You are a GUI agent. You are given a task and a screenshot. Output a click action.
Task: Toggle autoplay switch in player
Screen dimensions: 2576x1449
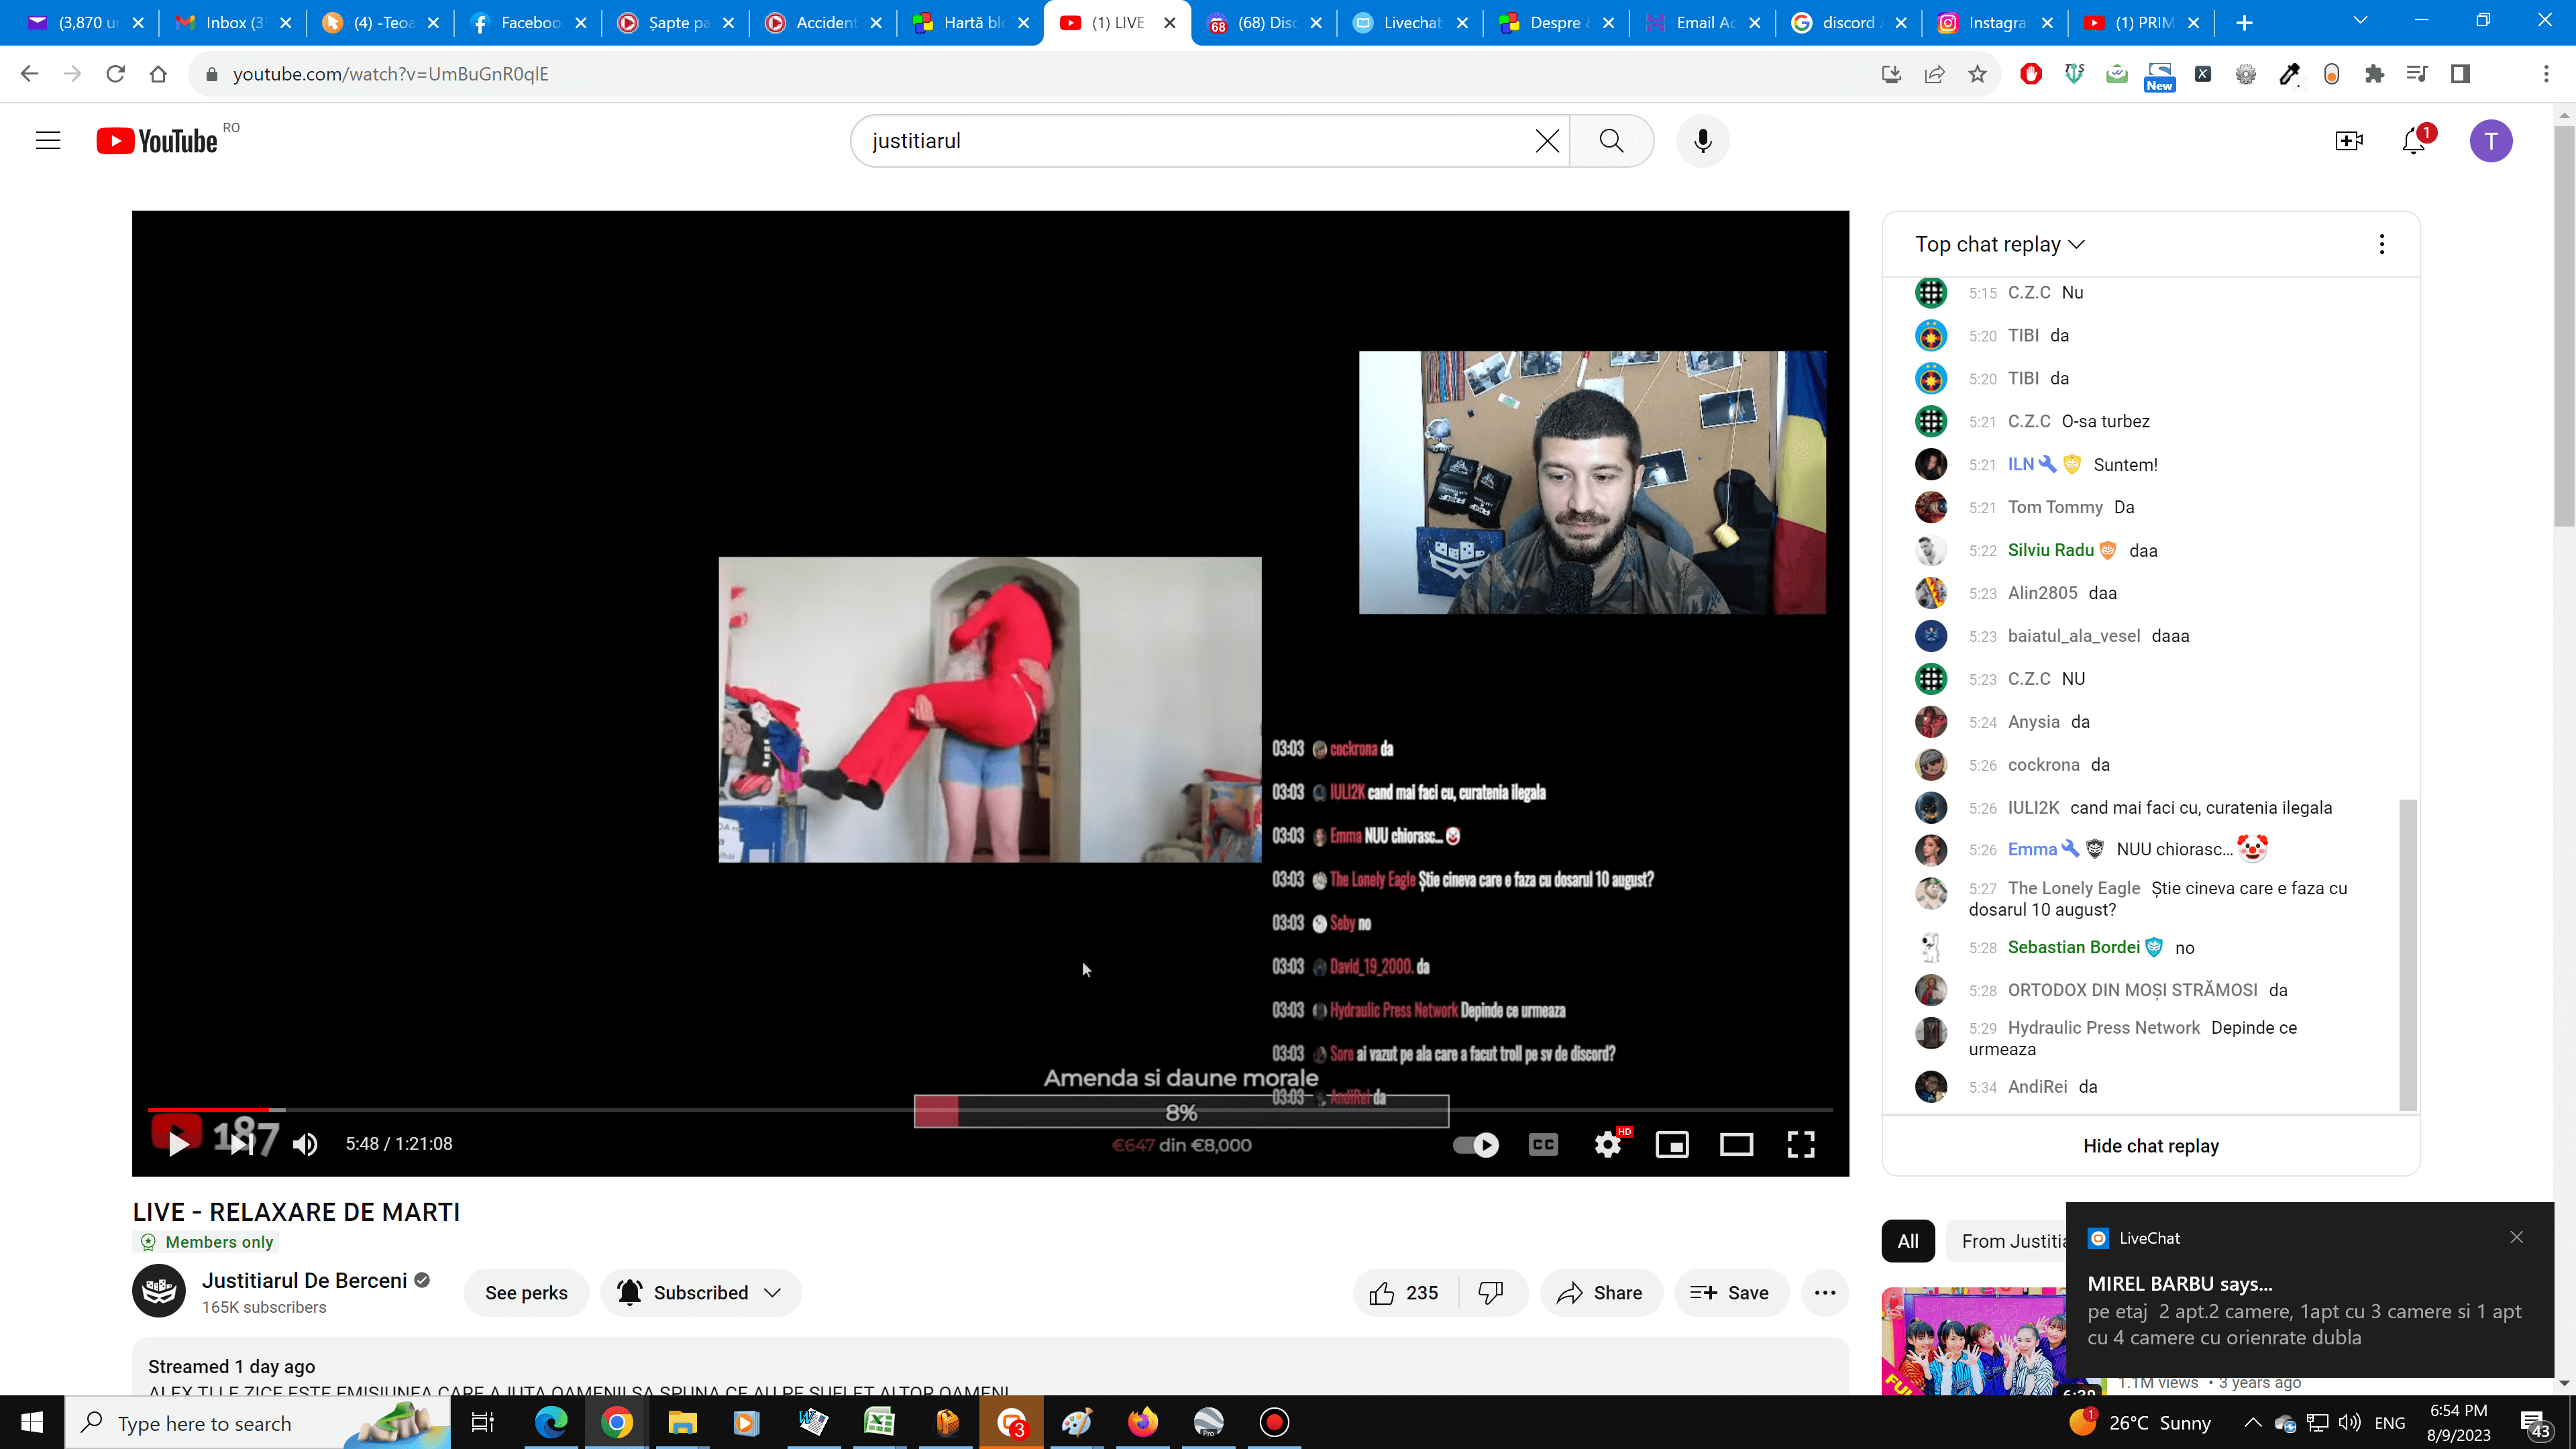[x=1476, y=1145]
